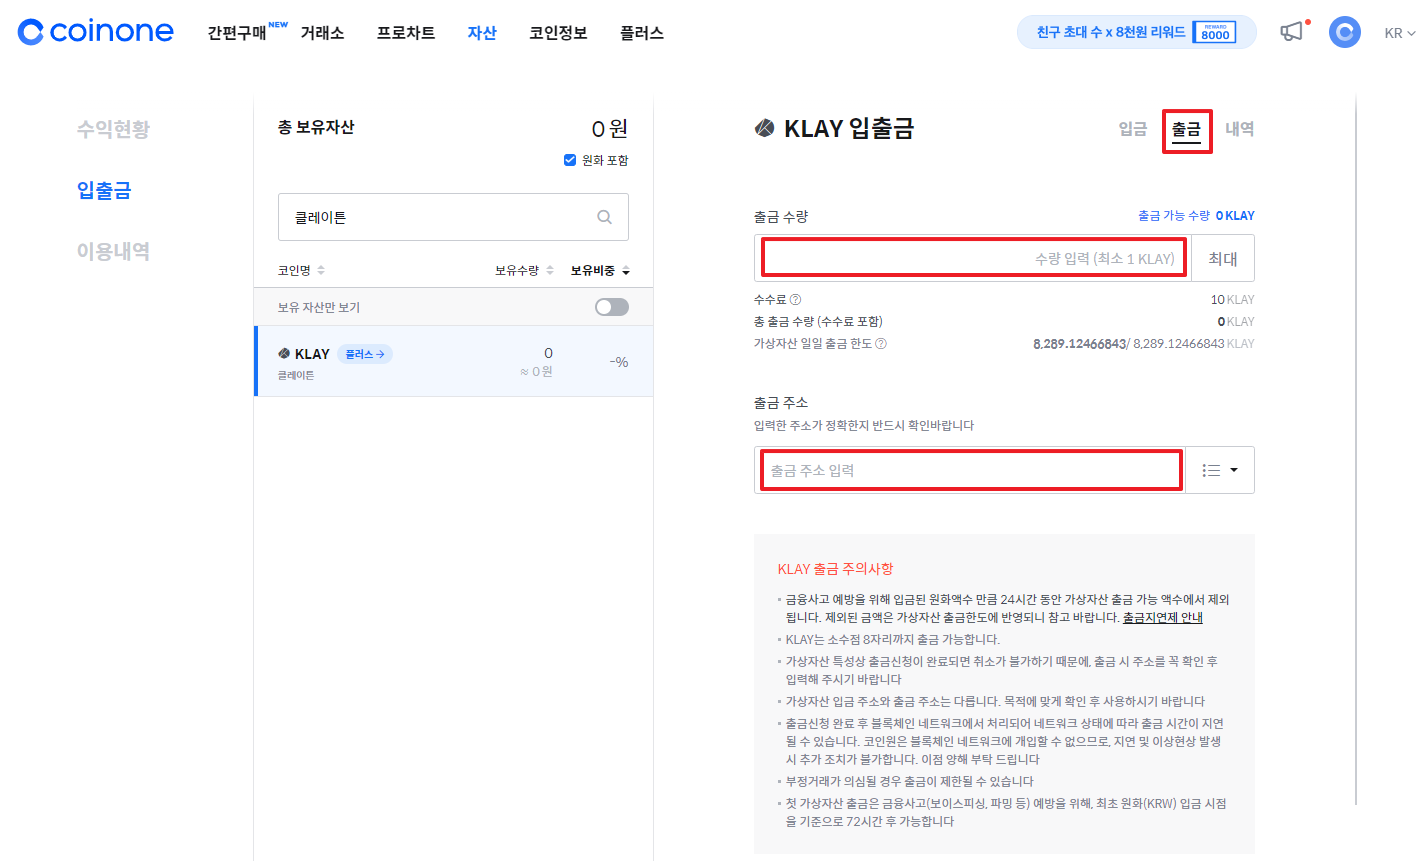Open the 플러스 menu
This screenshot has width=1423, height=861.
pyautogui.click(x=642, y=33)
